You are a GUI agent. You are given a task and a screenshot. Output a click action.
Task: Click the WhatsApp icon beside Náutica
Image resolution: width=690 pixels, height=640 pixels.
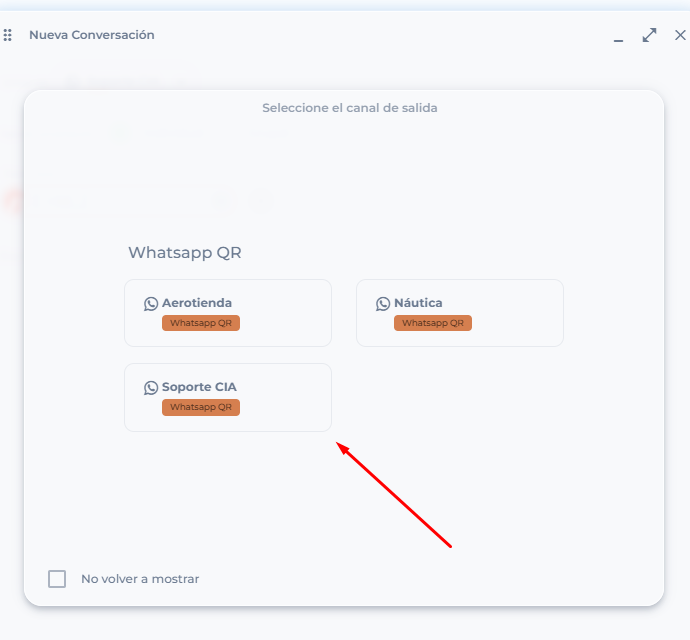click(383, 303)
